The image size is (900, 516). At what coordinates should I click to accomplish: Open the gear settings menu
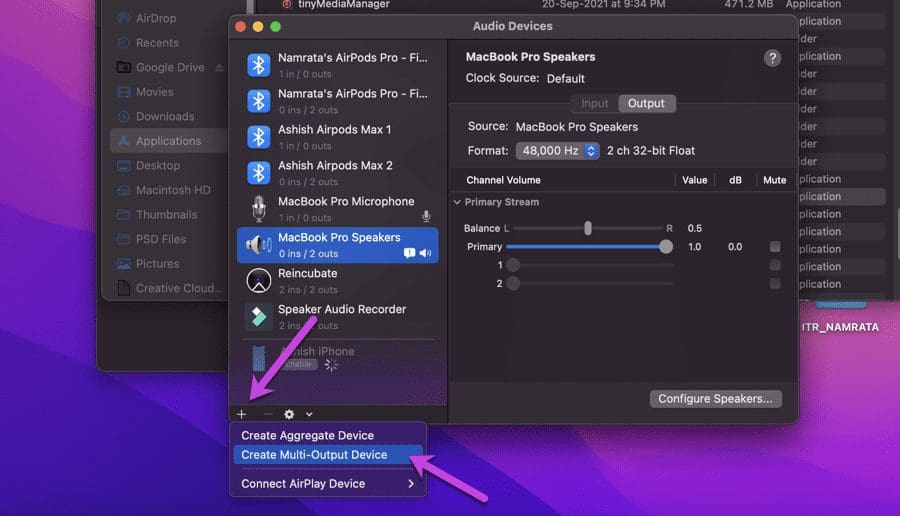(x=289, y=414)
